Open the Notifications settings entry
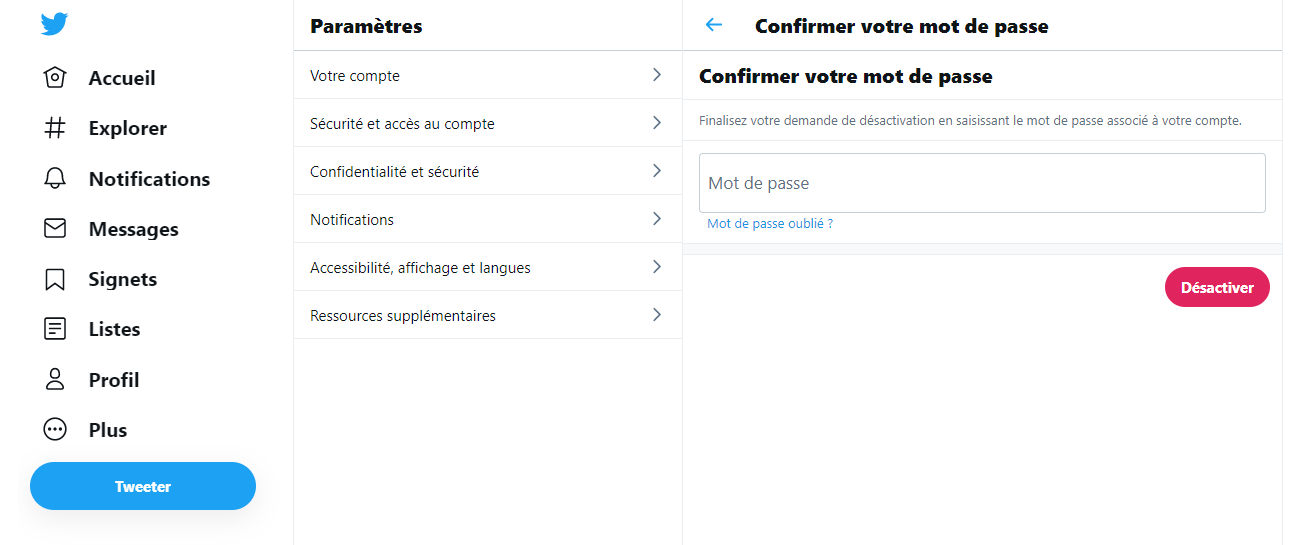 pyautogui.click(x=488, y=219)
